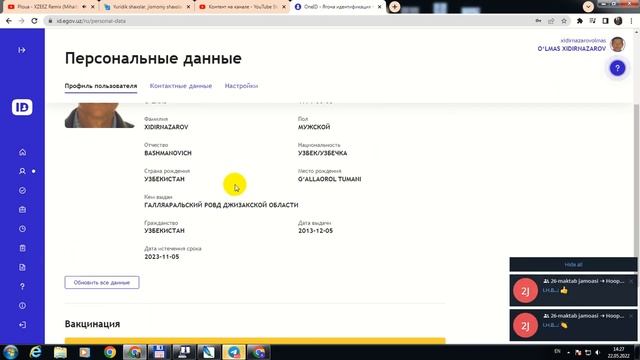The width and height of the screenshot is (640, 360).
Task: Switch to the Yuridik shaxslar tab
Action: point(147,7)
